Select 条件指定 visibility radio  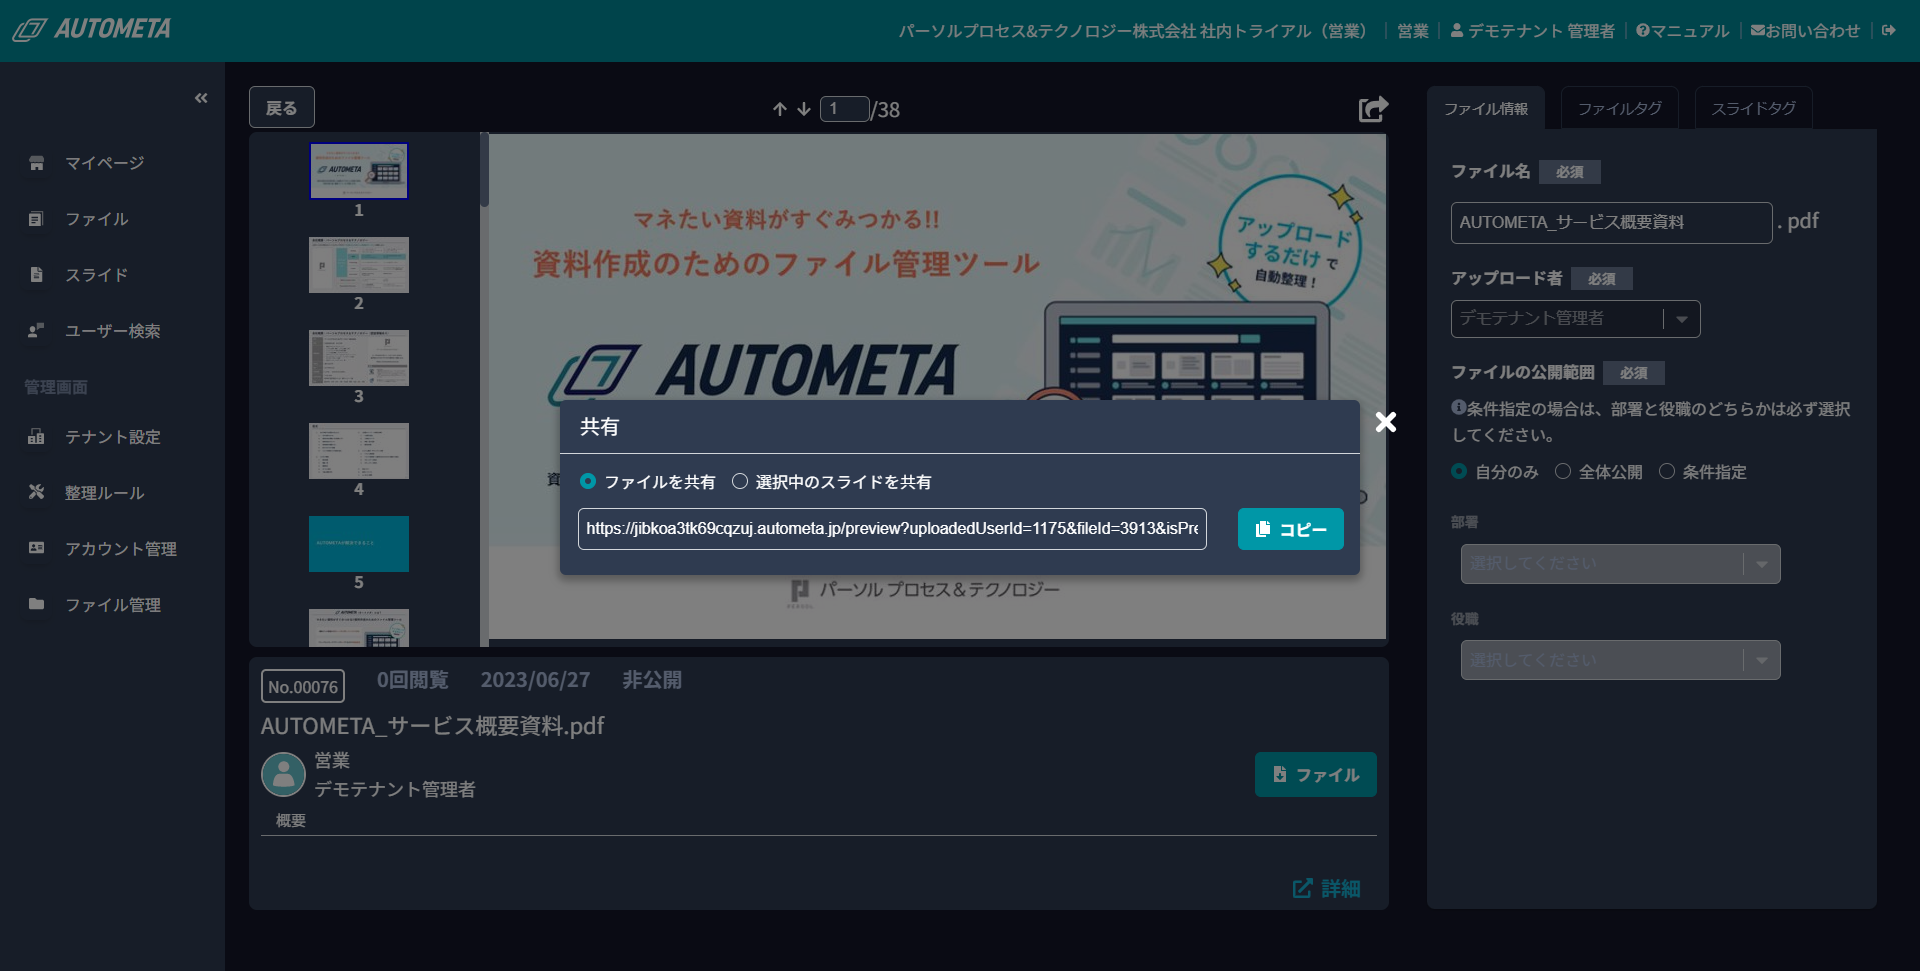(1667, 472)
